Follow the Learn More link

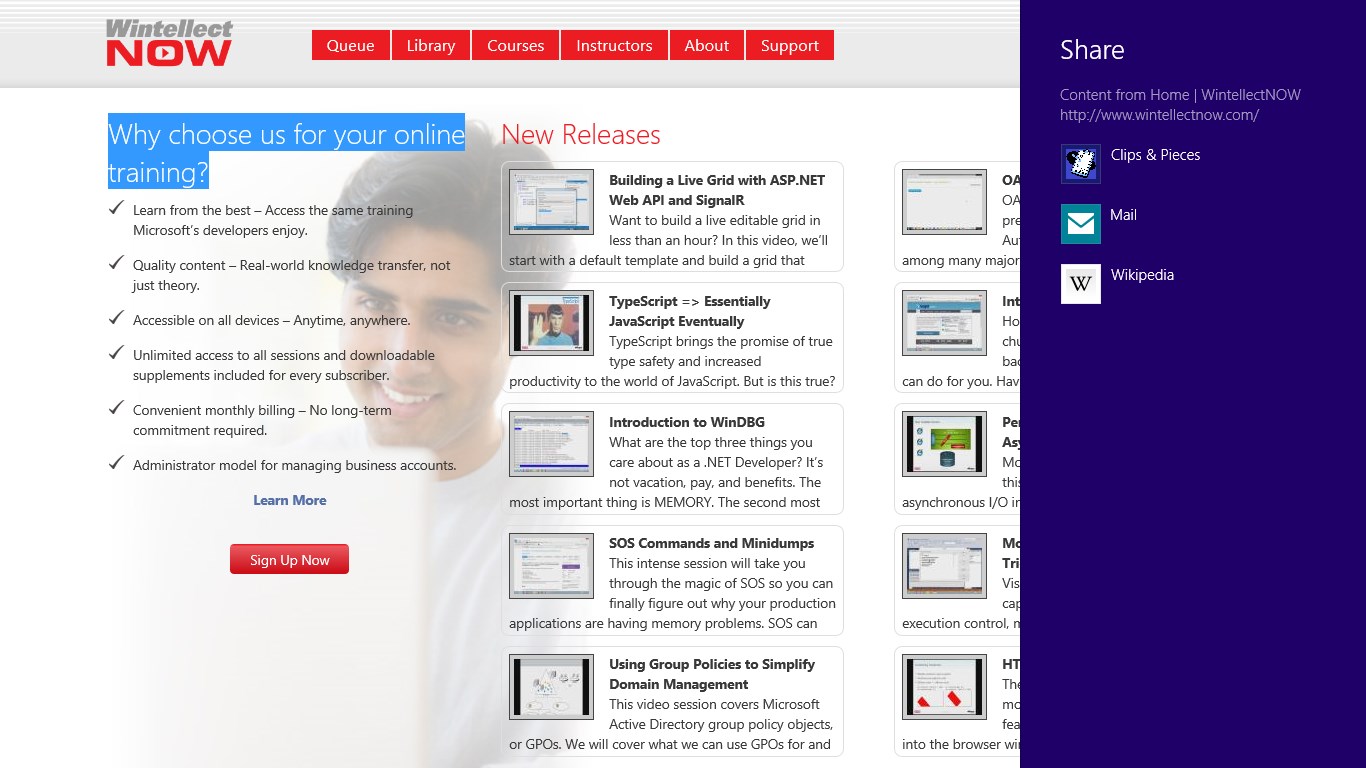click(290, 500)
